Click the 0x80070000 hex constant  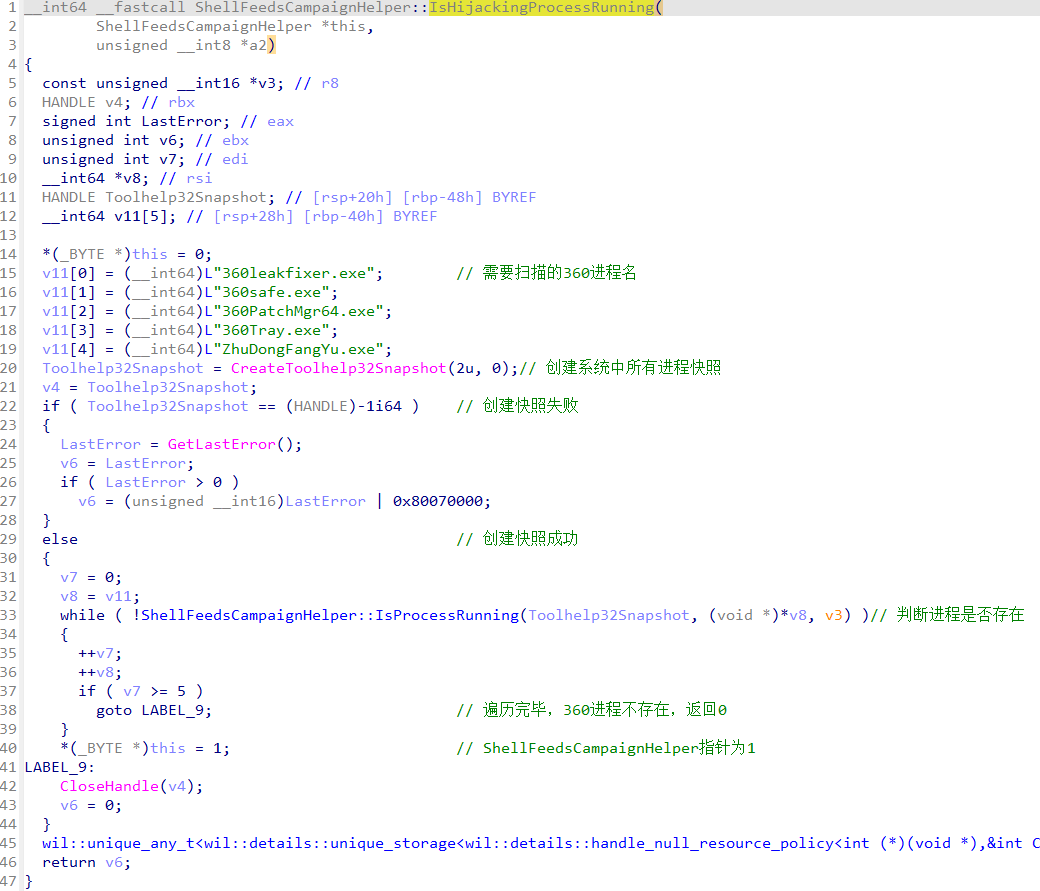[x=439, y=501]
